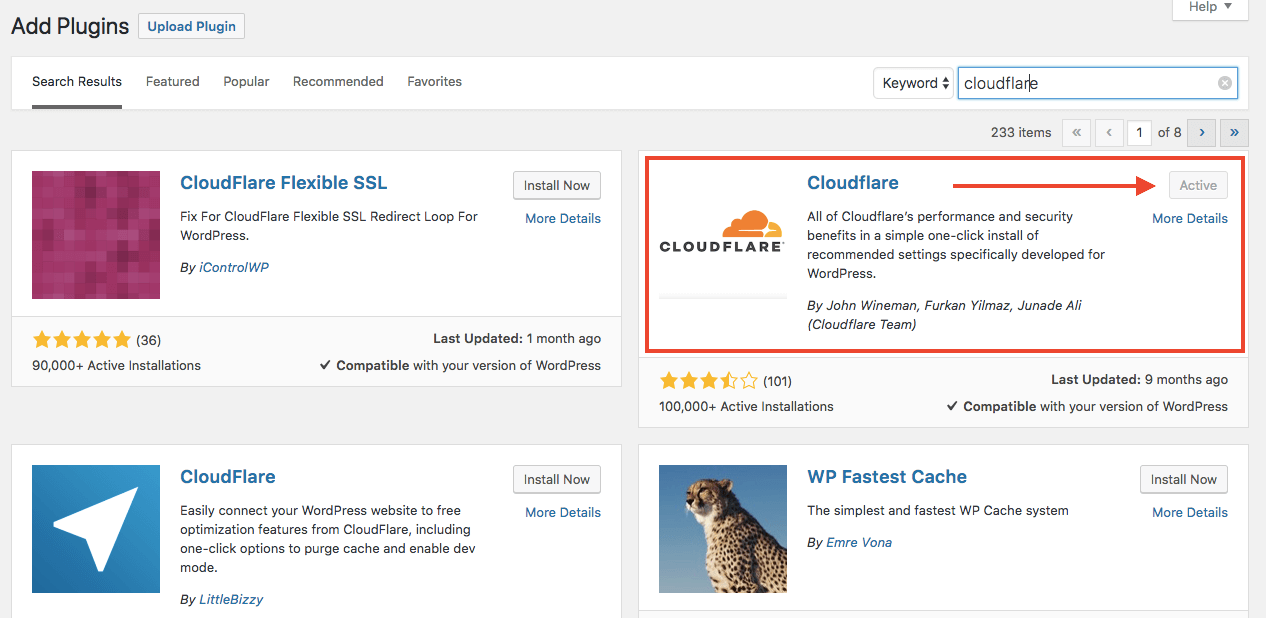The image size is (1266, 618).
Task: Go to the first results page
Action: click(x=1076, y=132)
